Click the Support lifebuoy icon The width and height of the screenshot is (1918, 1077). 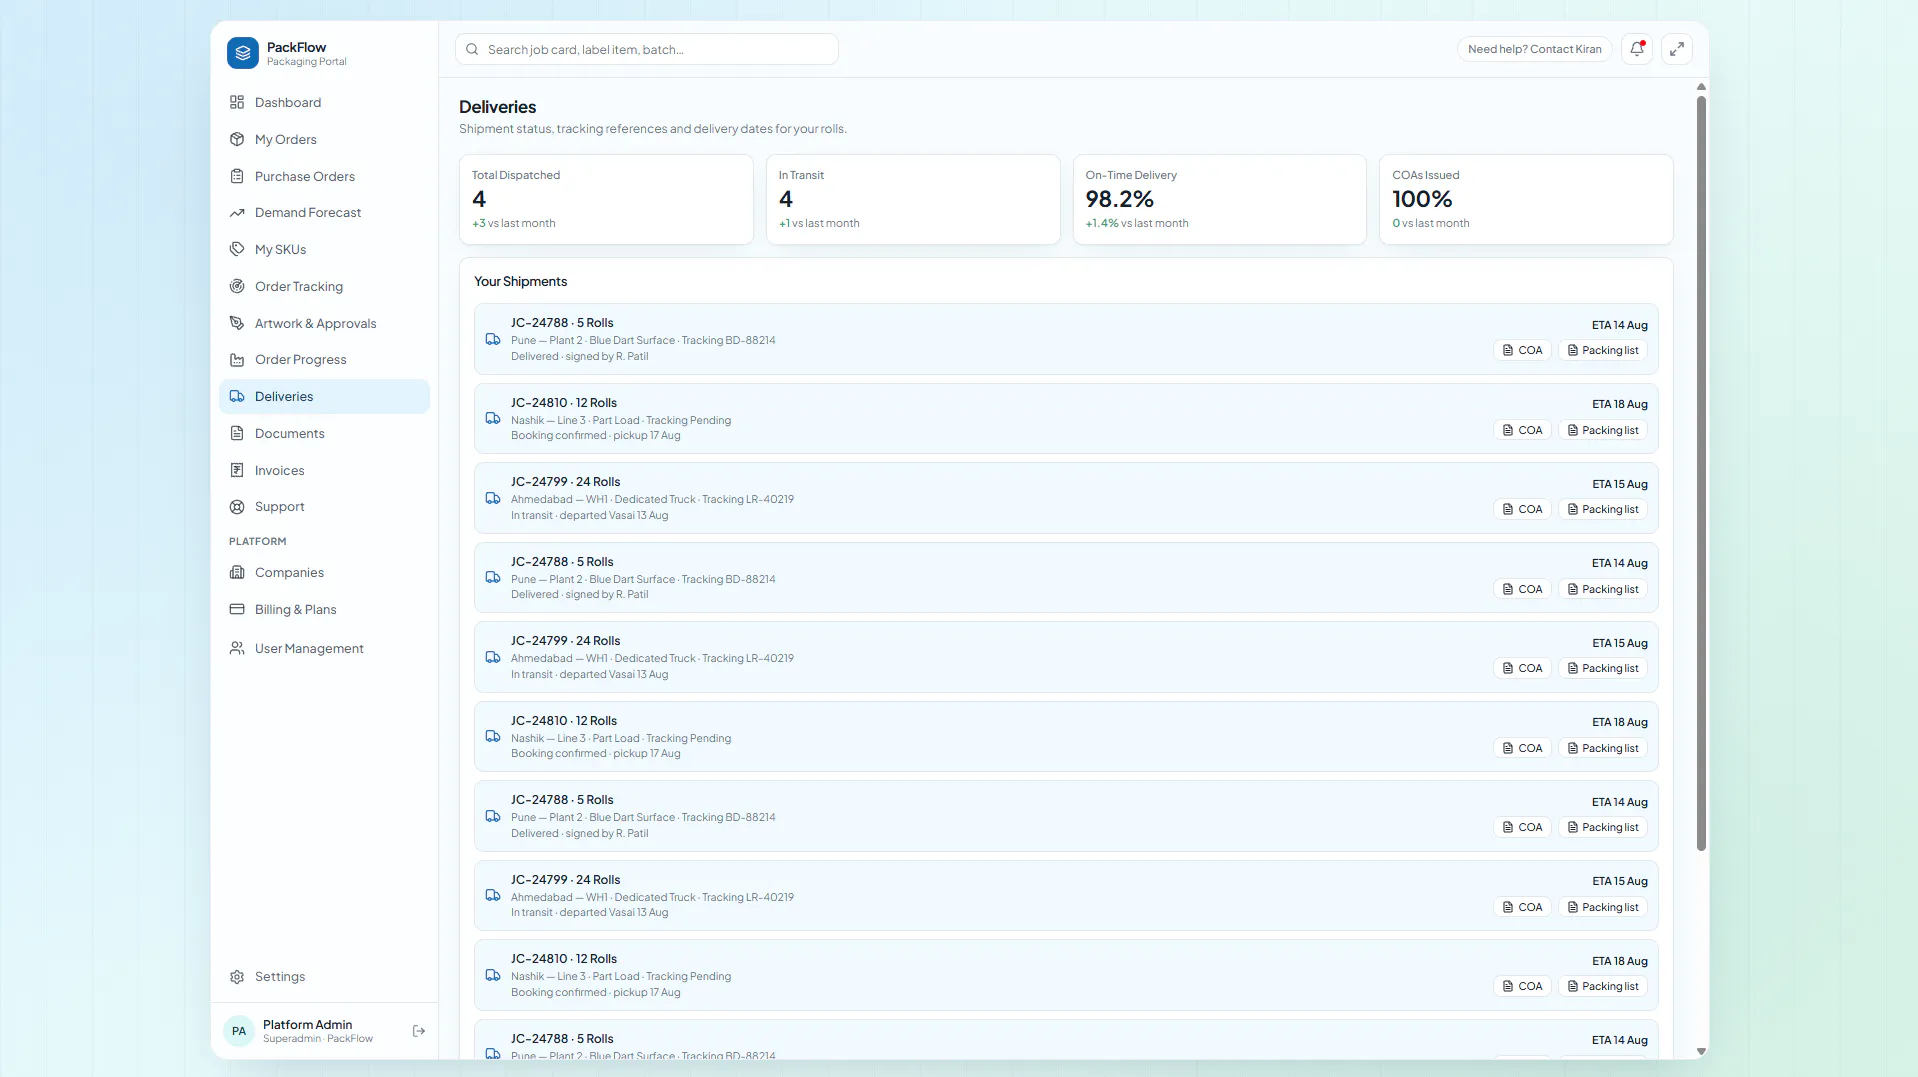point(237,507)
